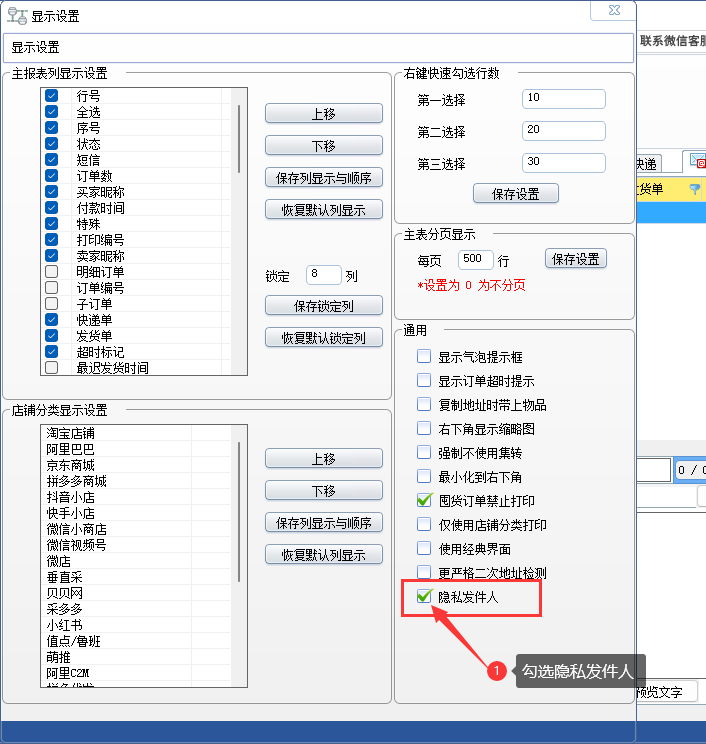Click the 第二选择 input field
The height and width of the screenshot is (744, 706).
pos(564,130)
